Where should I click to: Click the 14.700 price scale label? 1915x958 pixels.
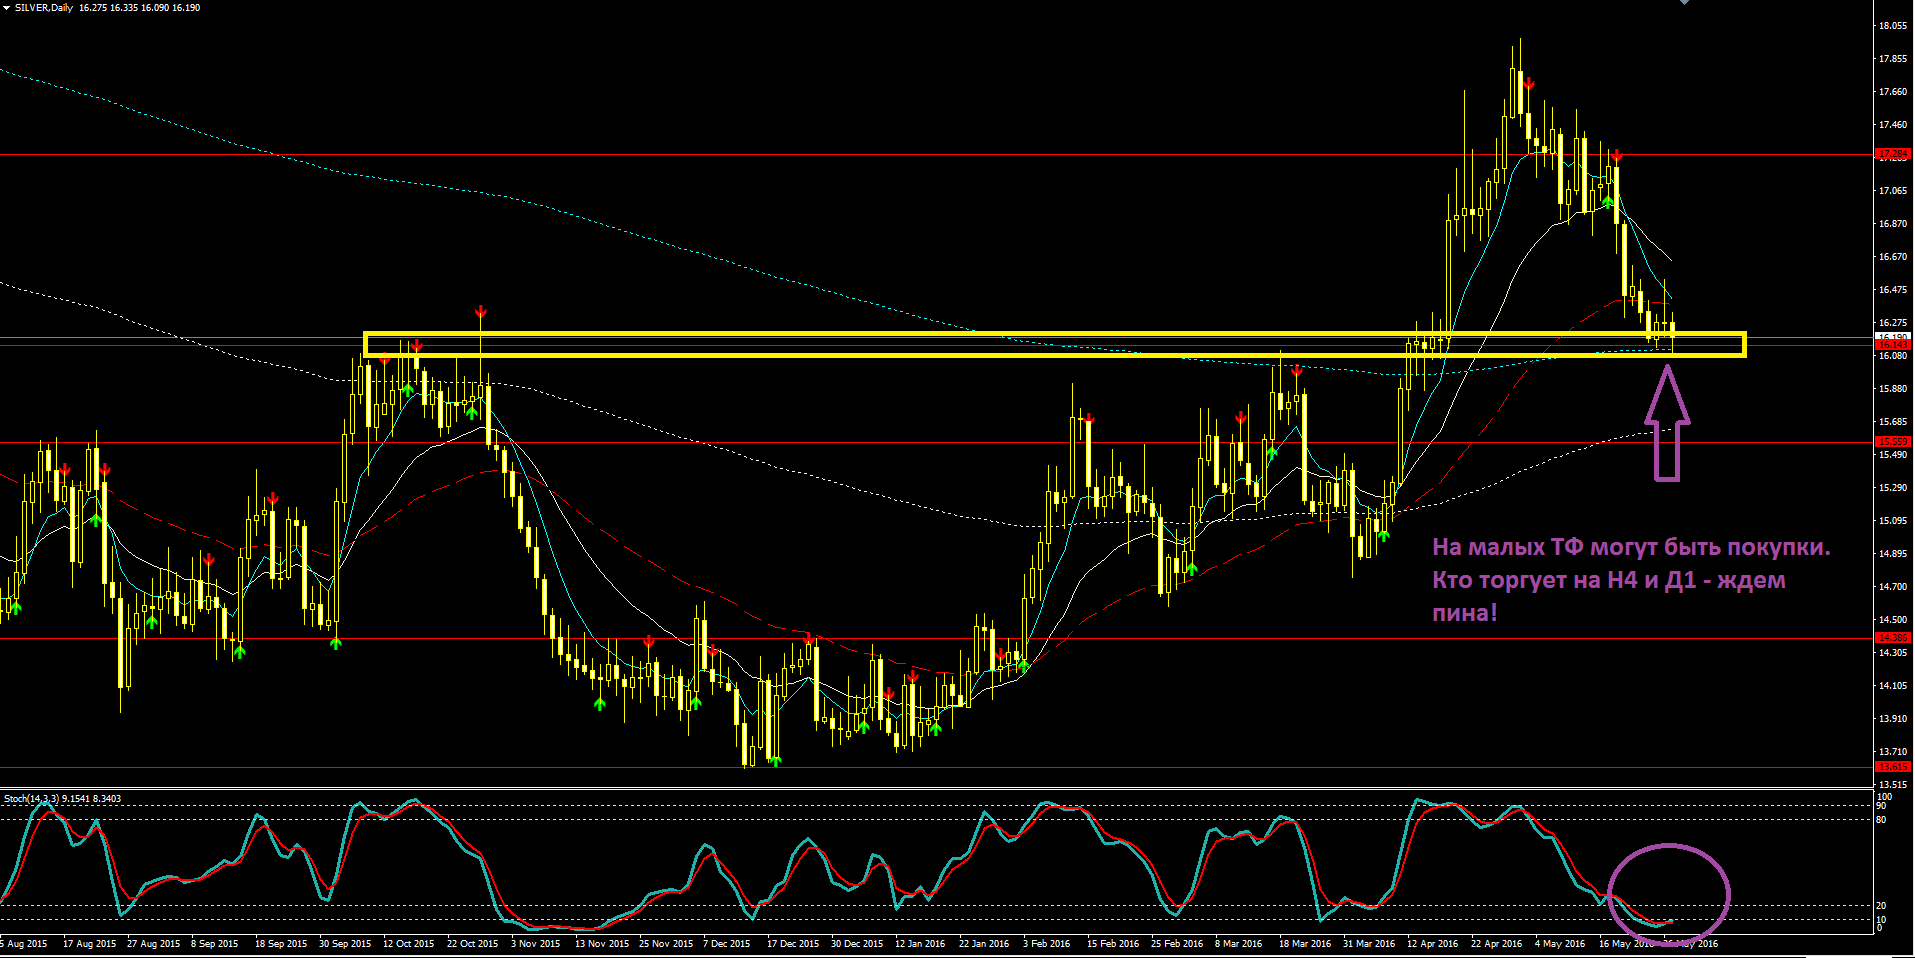point(1893,587)
